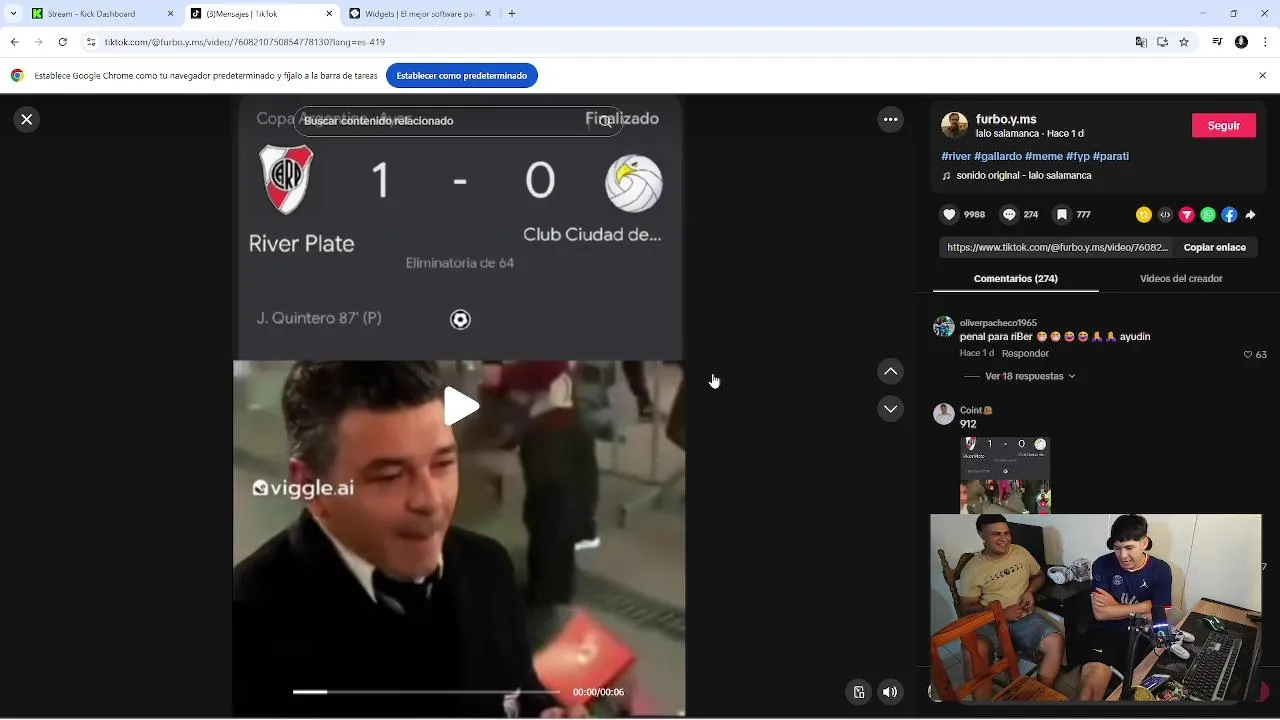Open the #river hashtag
Image resolution: width=1280 pixels, height=720 pixels.
pos(956,156)
